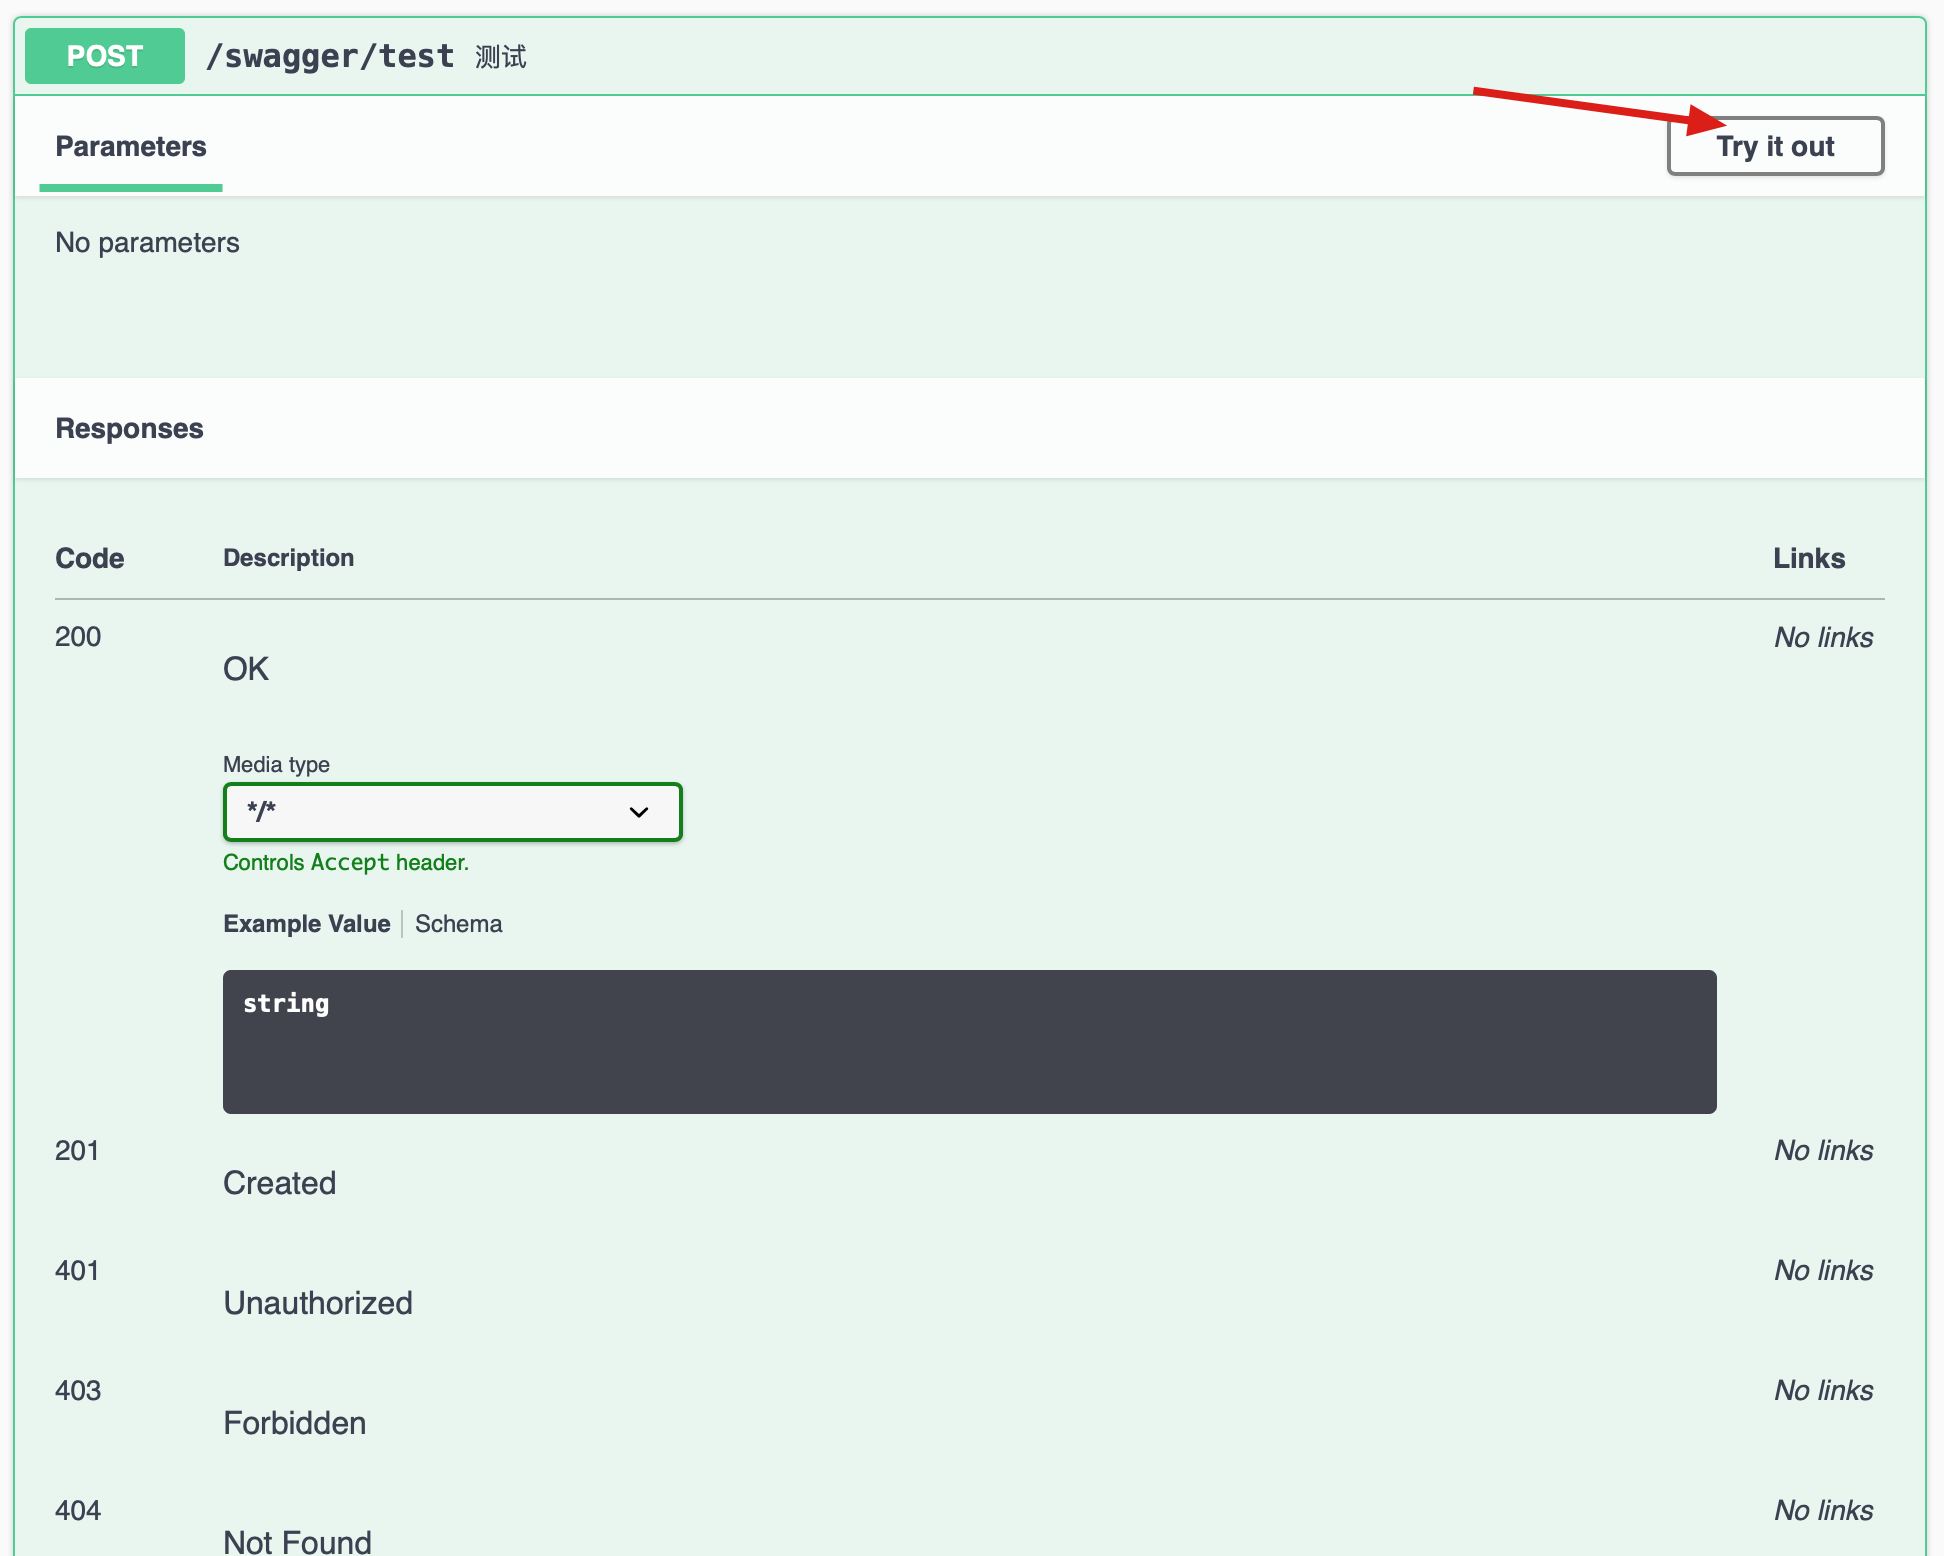Click the Forbidden response description
This screenshot has width=1944, height=1556.
coord(295,1423)
